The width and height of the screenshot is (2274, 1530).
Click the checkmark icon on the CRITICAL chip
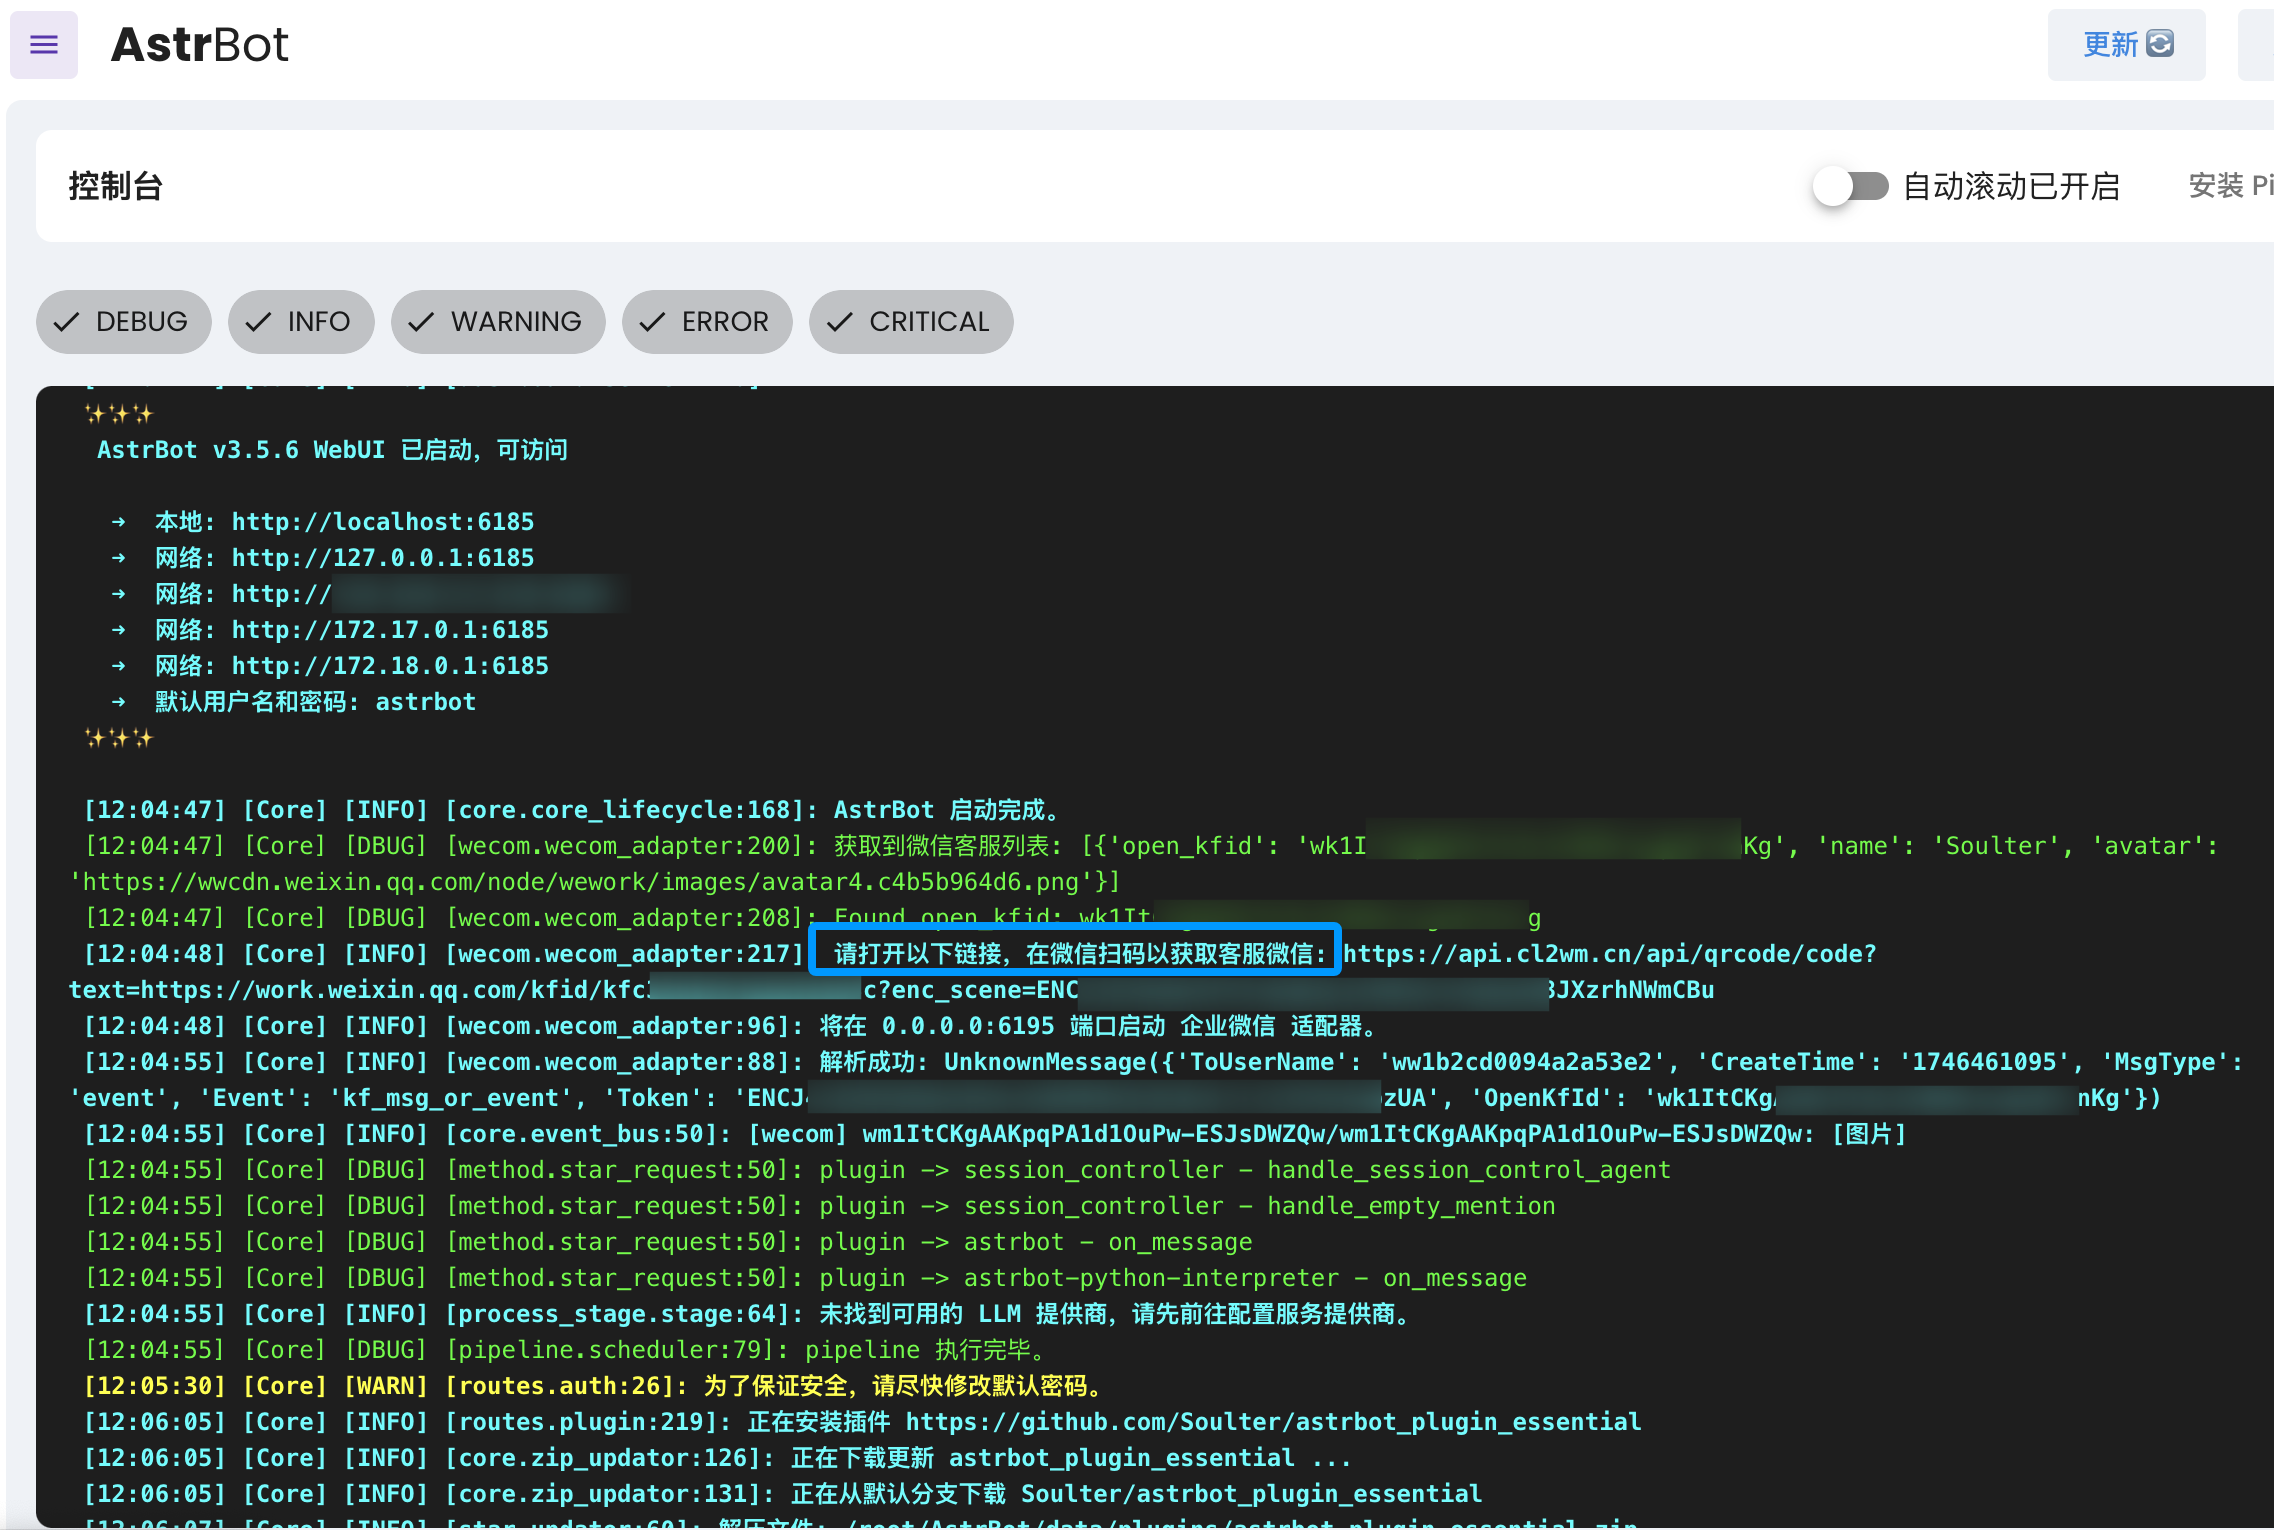(840, 322)
